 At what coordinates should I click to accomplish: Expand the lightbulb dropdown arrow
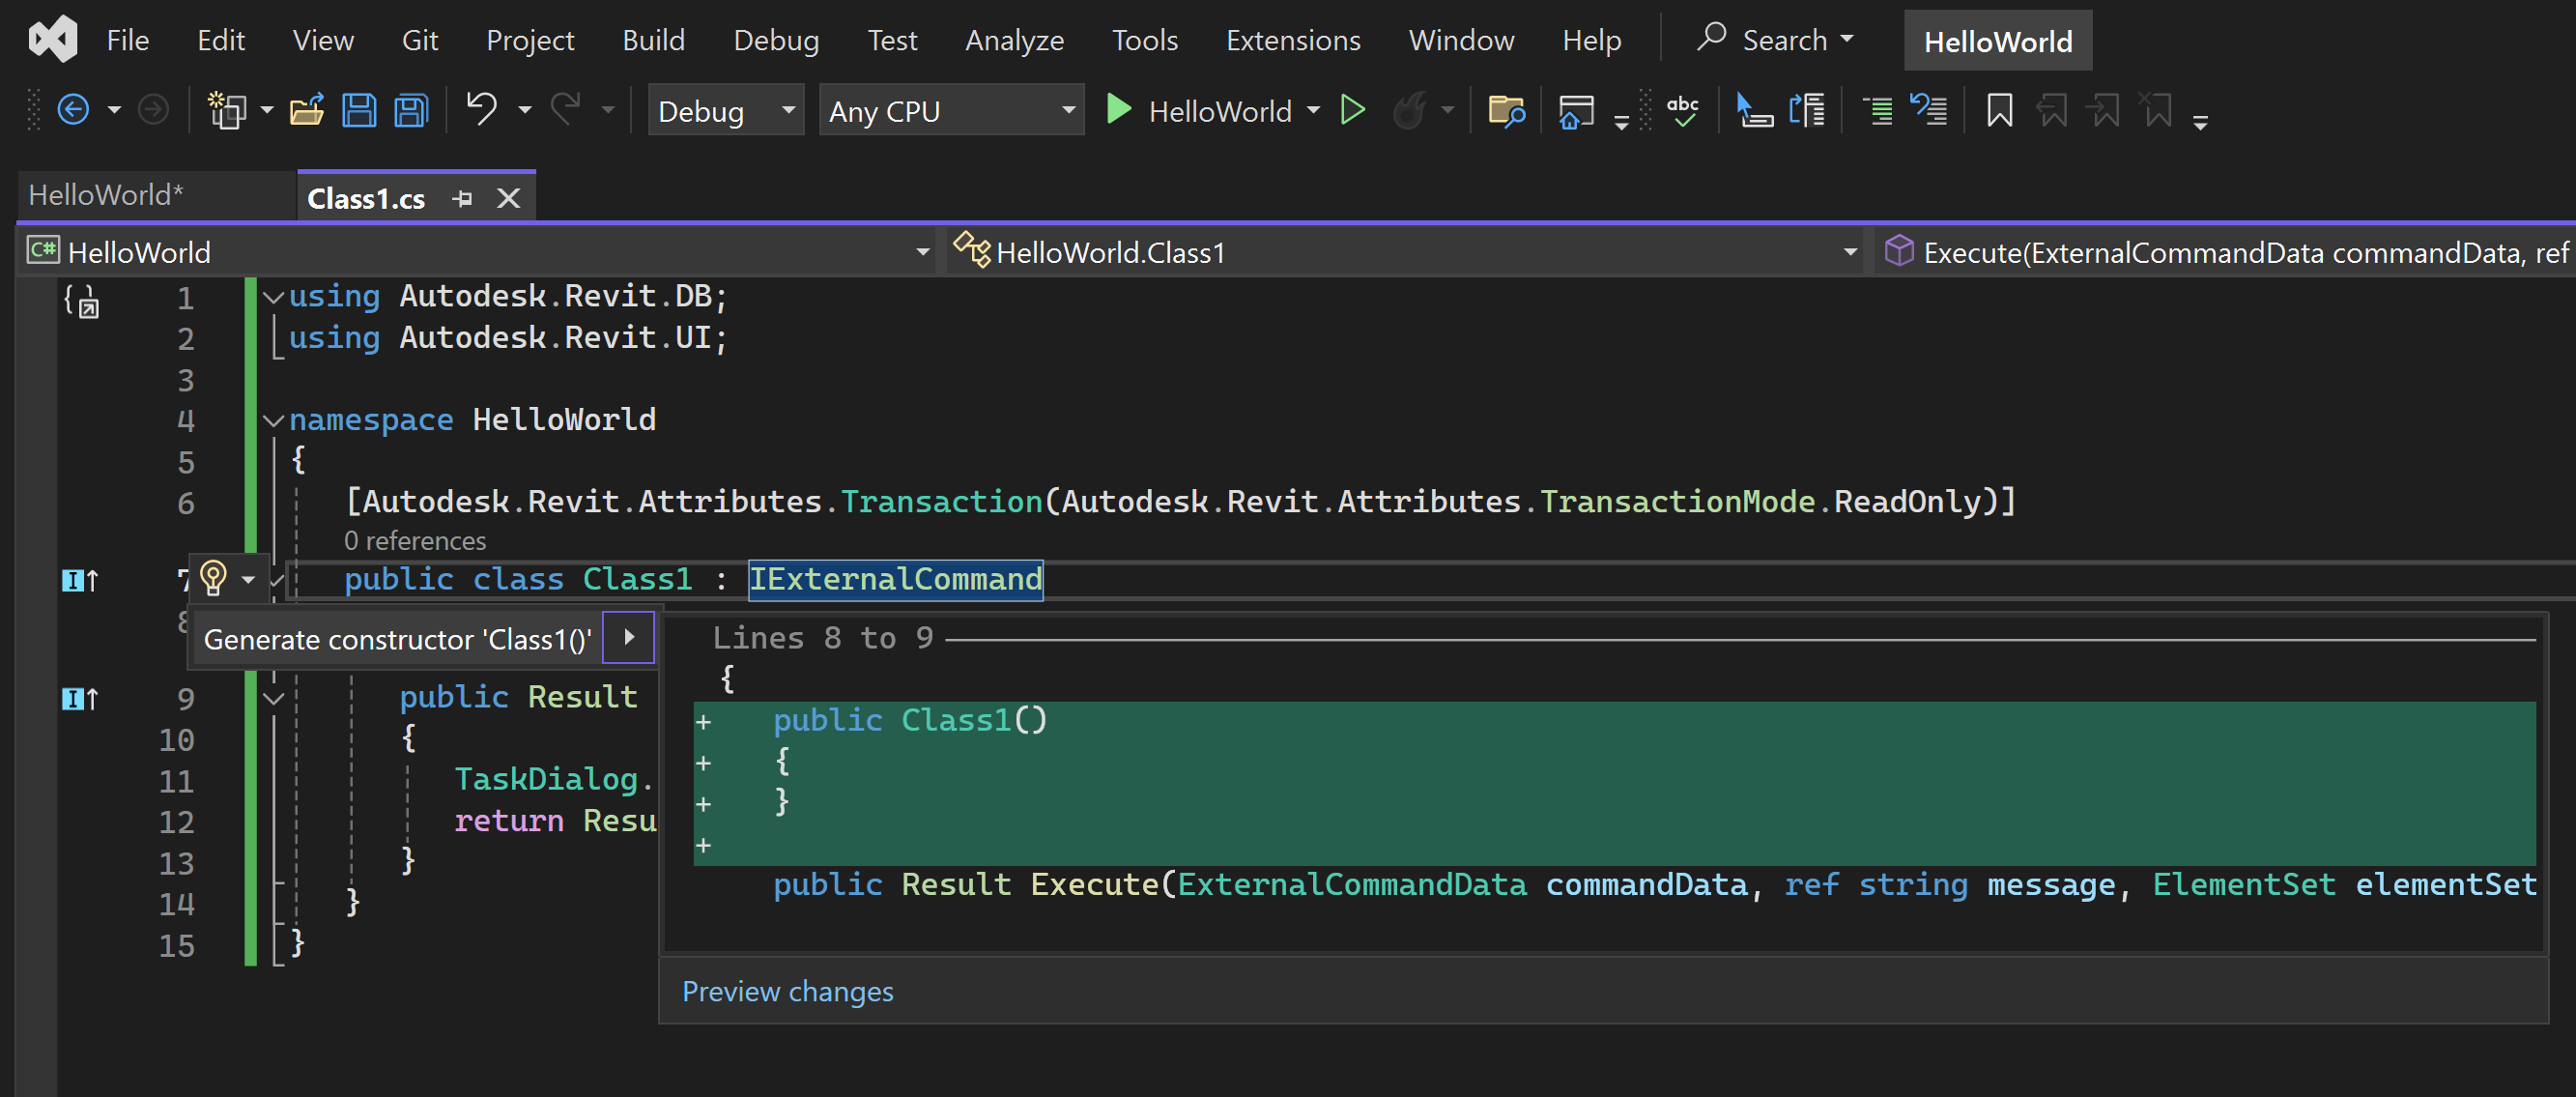click(x=248, y=579)
